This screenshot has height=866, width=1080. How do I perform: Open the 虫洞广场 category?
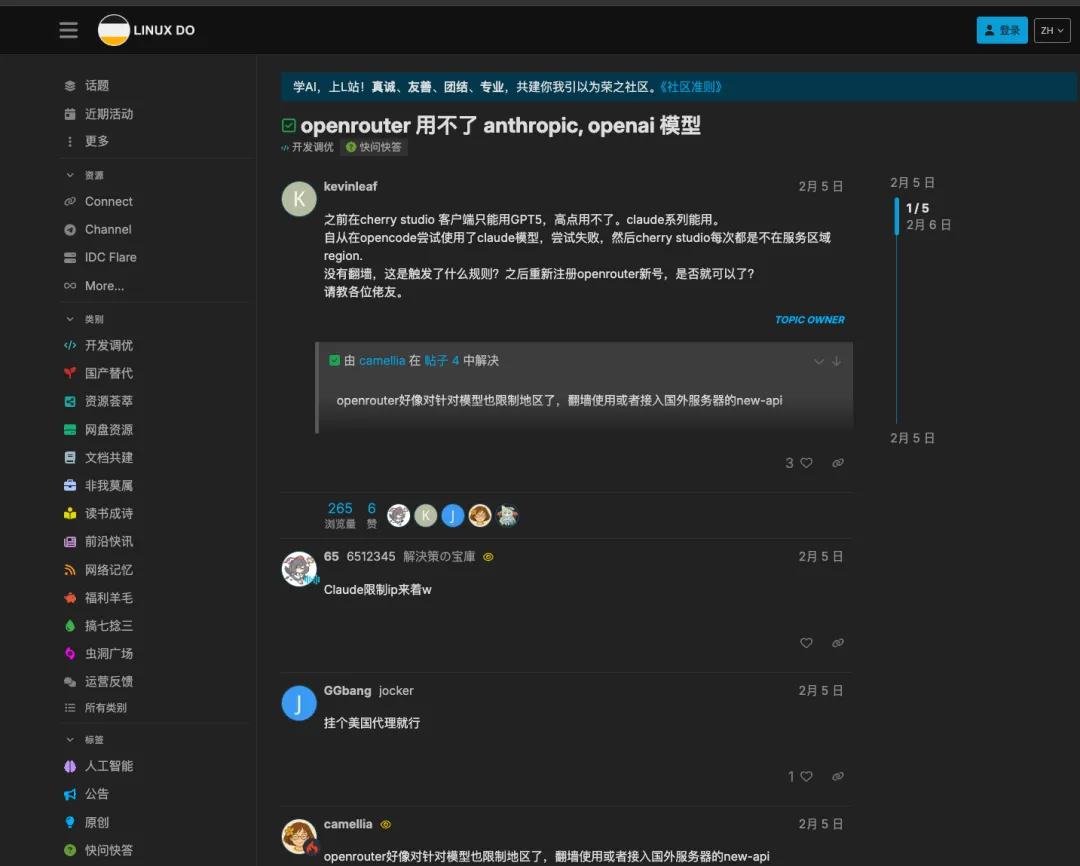click(x=108, y=653)
